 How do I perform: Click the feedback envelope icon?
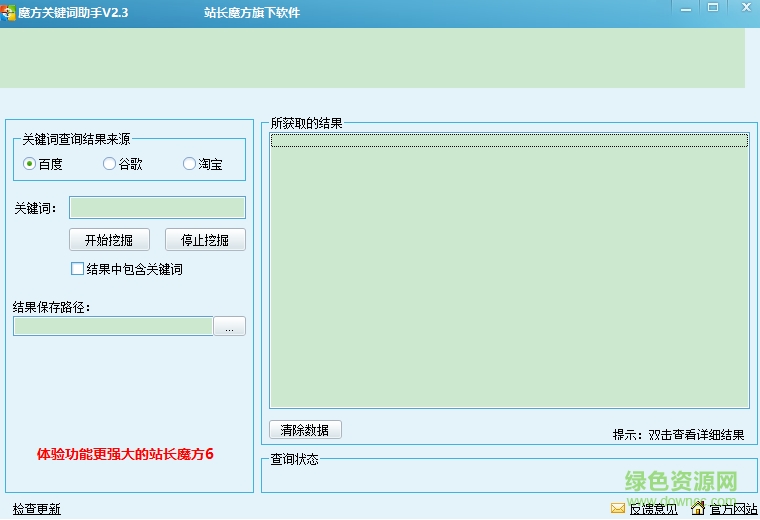618,508
